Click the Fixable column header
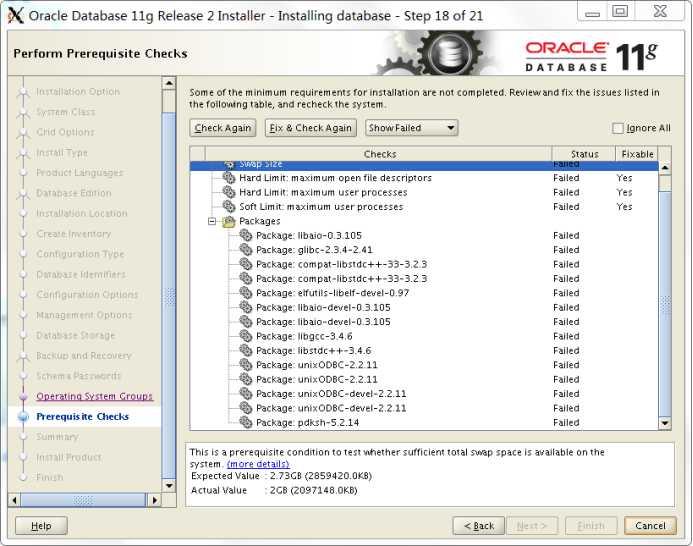The width and height of the screenshot is (693, 546). pyautogui.click(x=637, y=154)
